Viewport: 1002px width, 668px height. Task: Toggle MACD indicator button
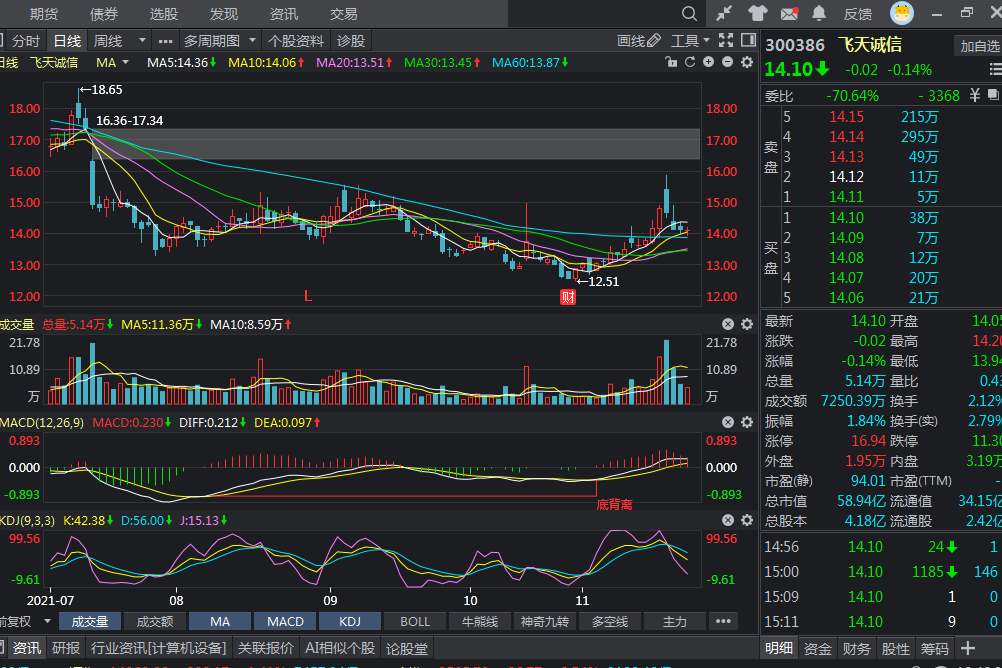285,622
